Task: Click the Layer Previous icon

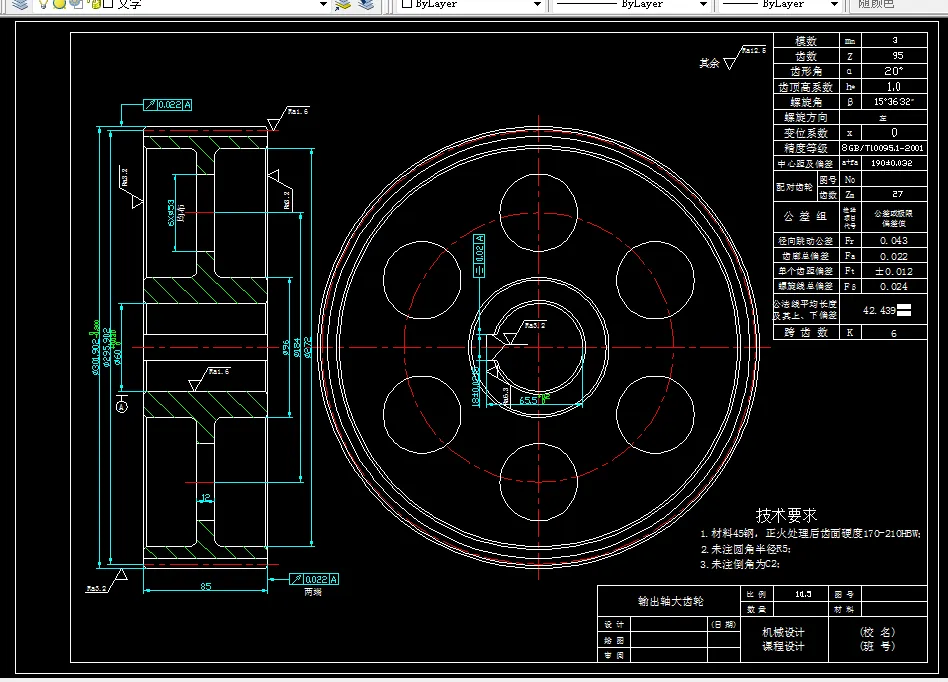Action: click(x=366, y=4)
